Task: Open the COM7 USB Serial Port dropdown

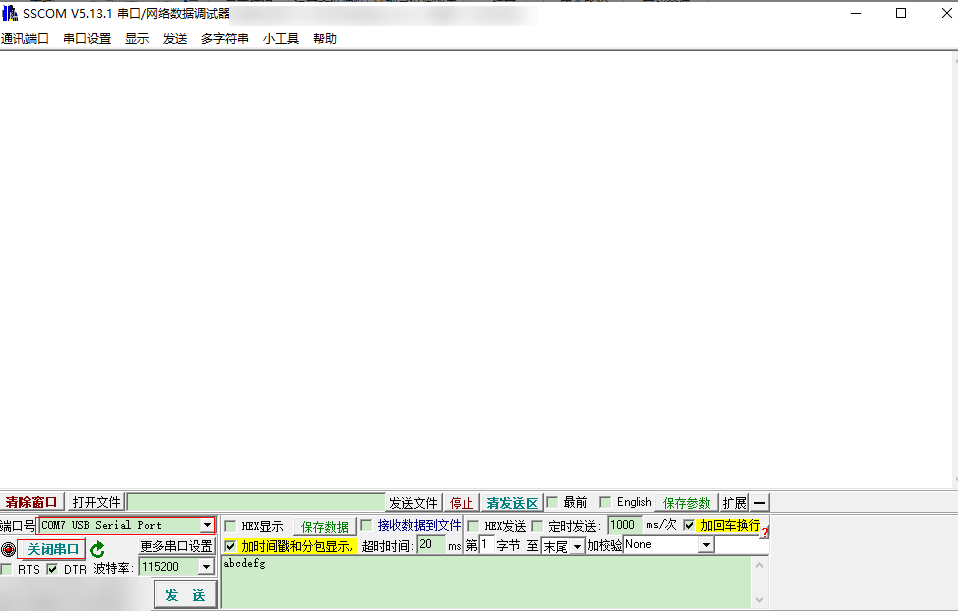Action: [x=207, y=525]
